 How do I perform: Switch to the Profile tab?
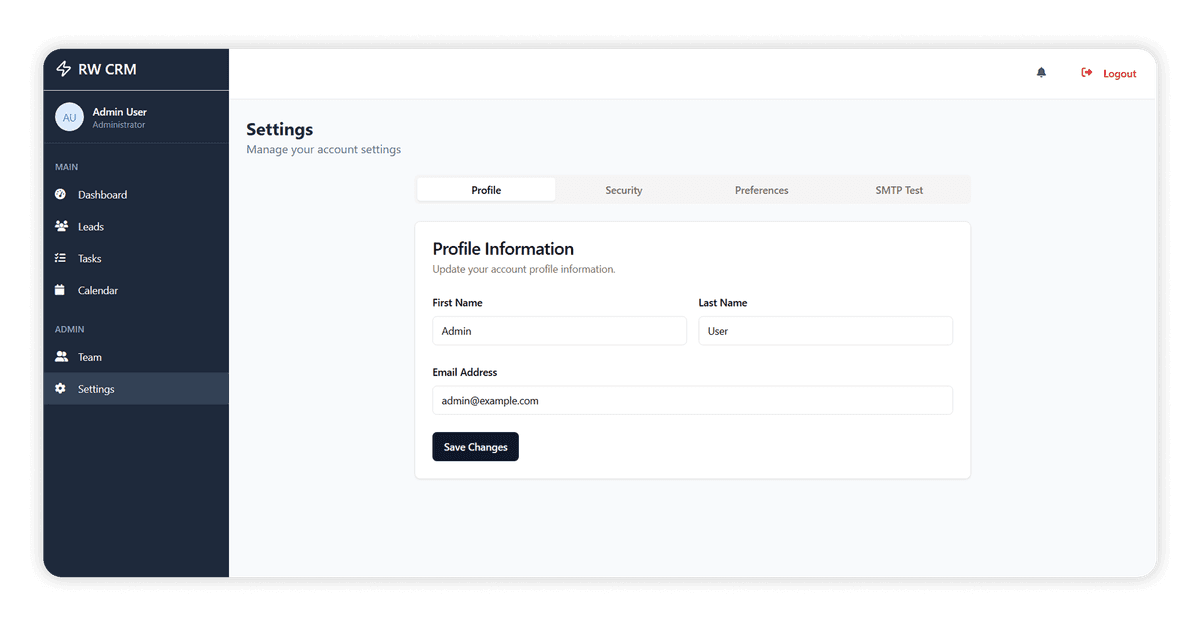[486, 190]
